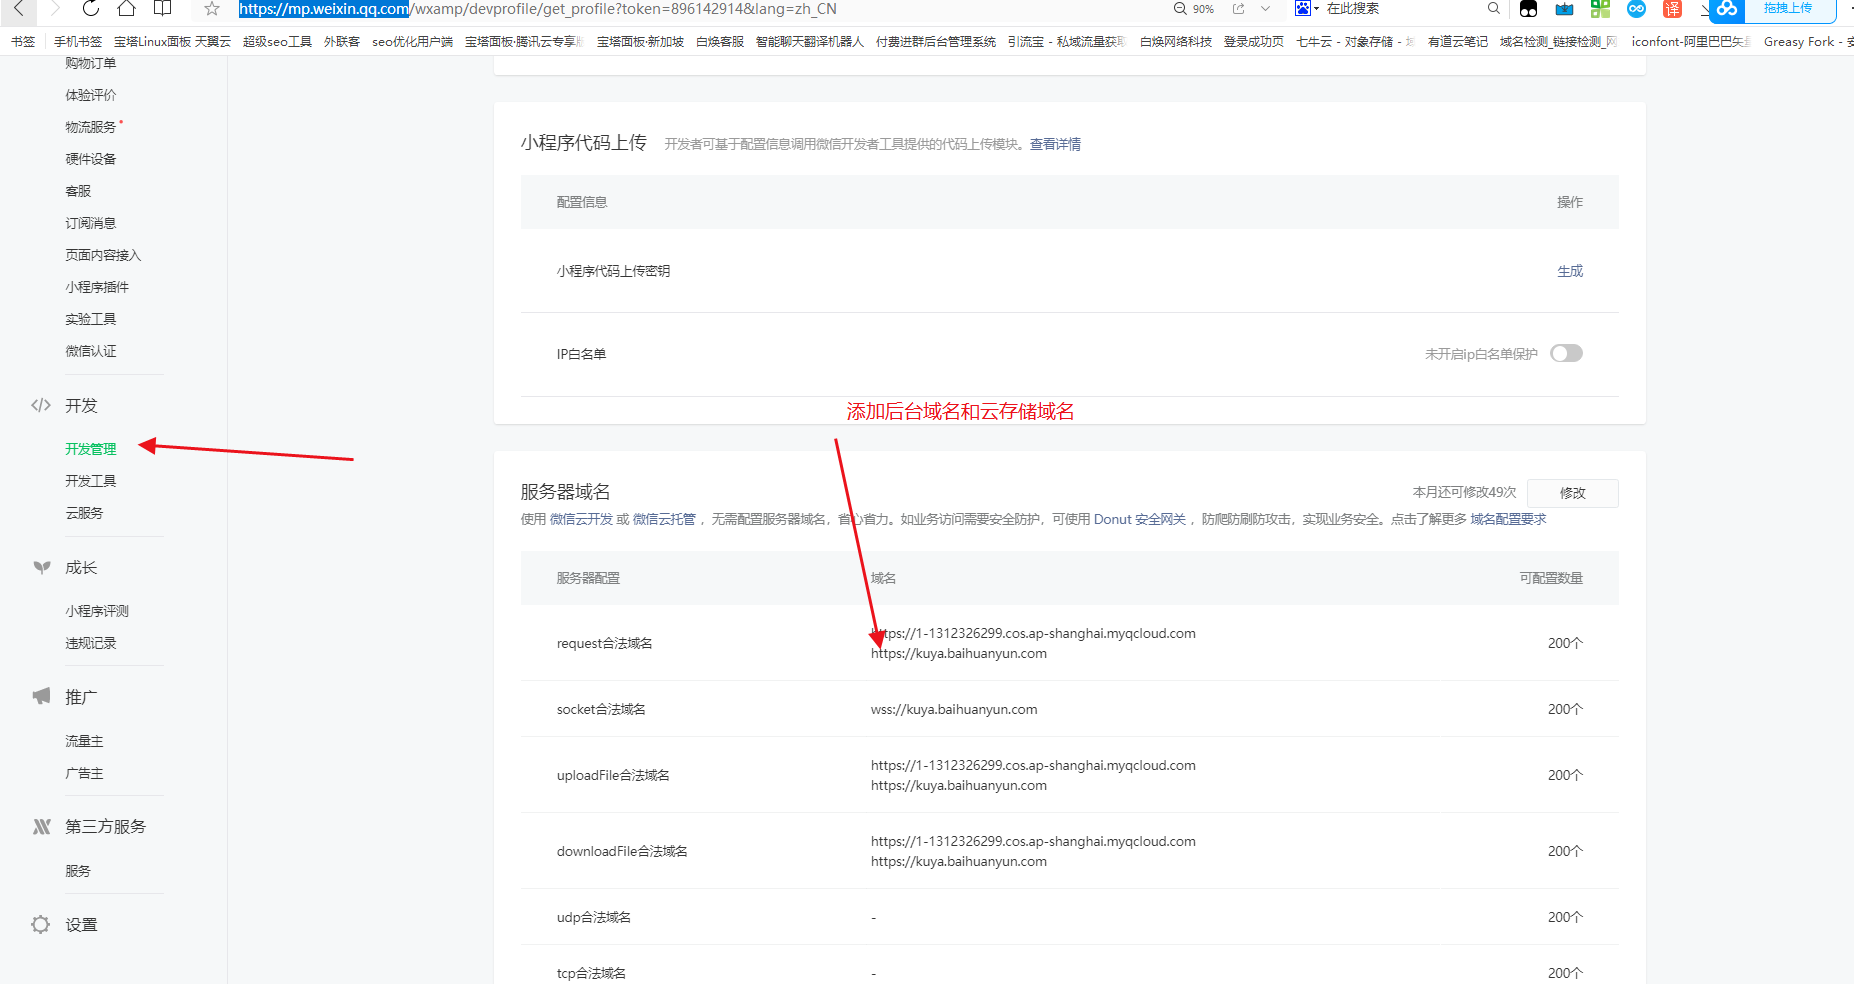
Task: Open the orange translate extension icon
Action: point(1672,9)
